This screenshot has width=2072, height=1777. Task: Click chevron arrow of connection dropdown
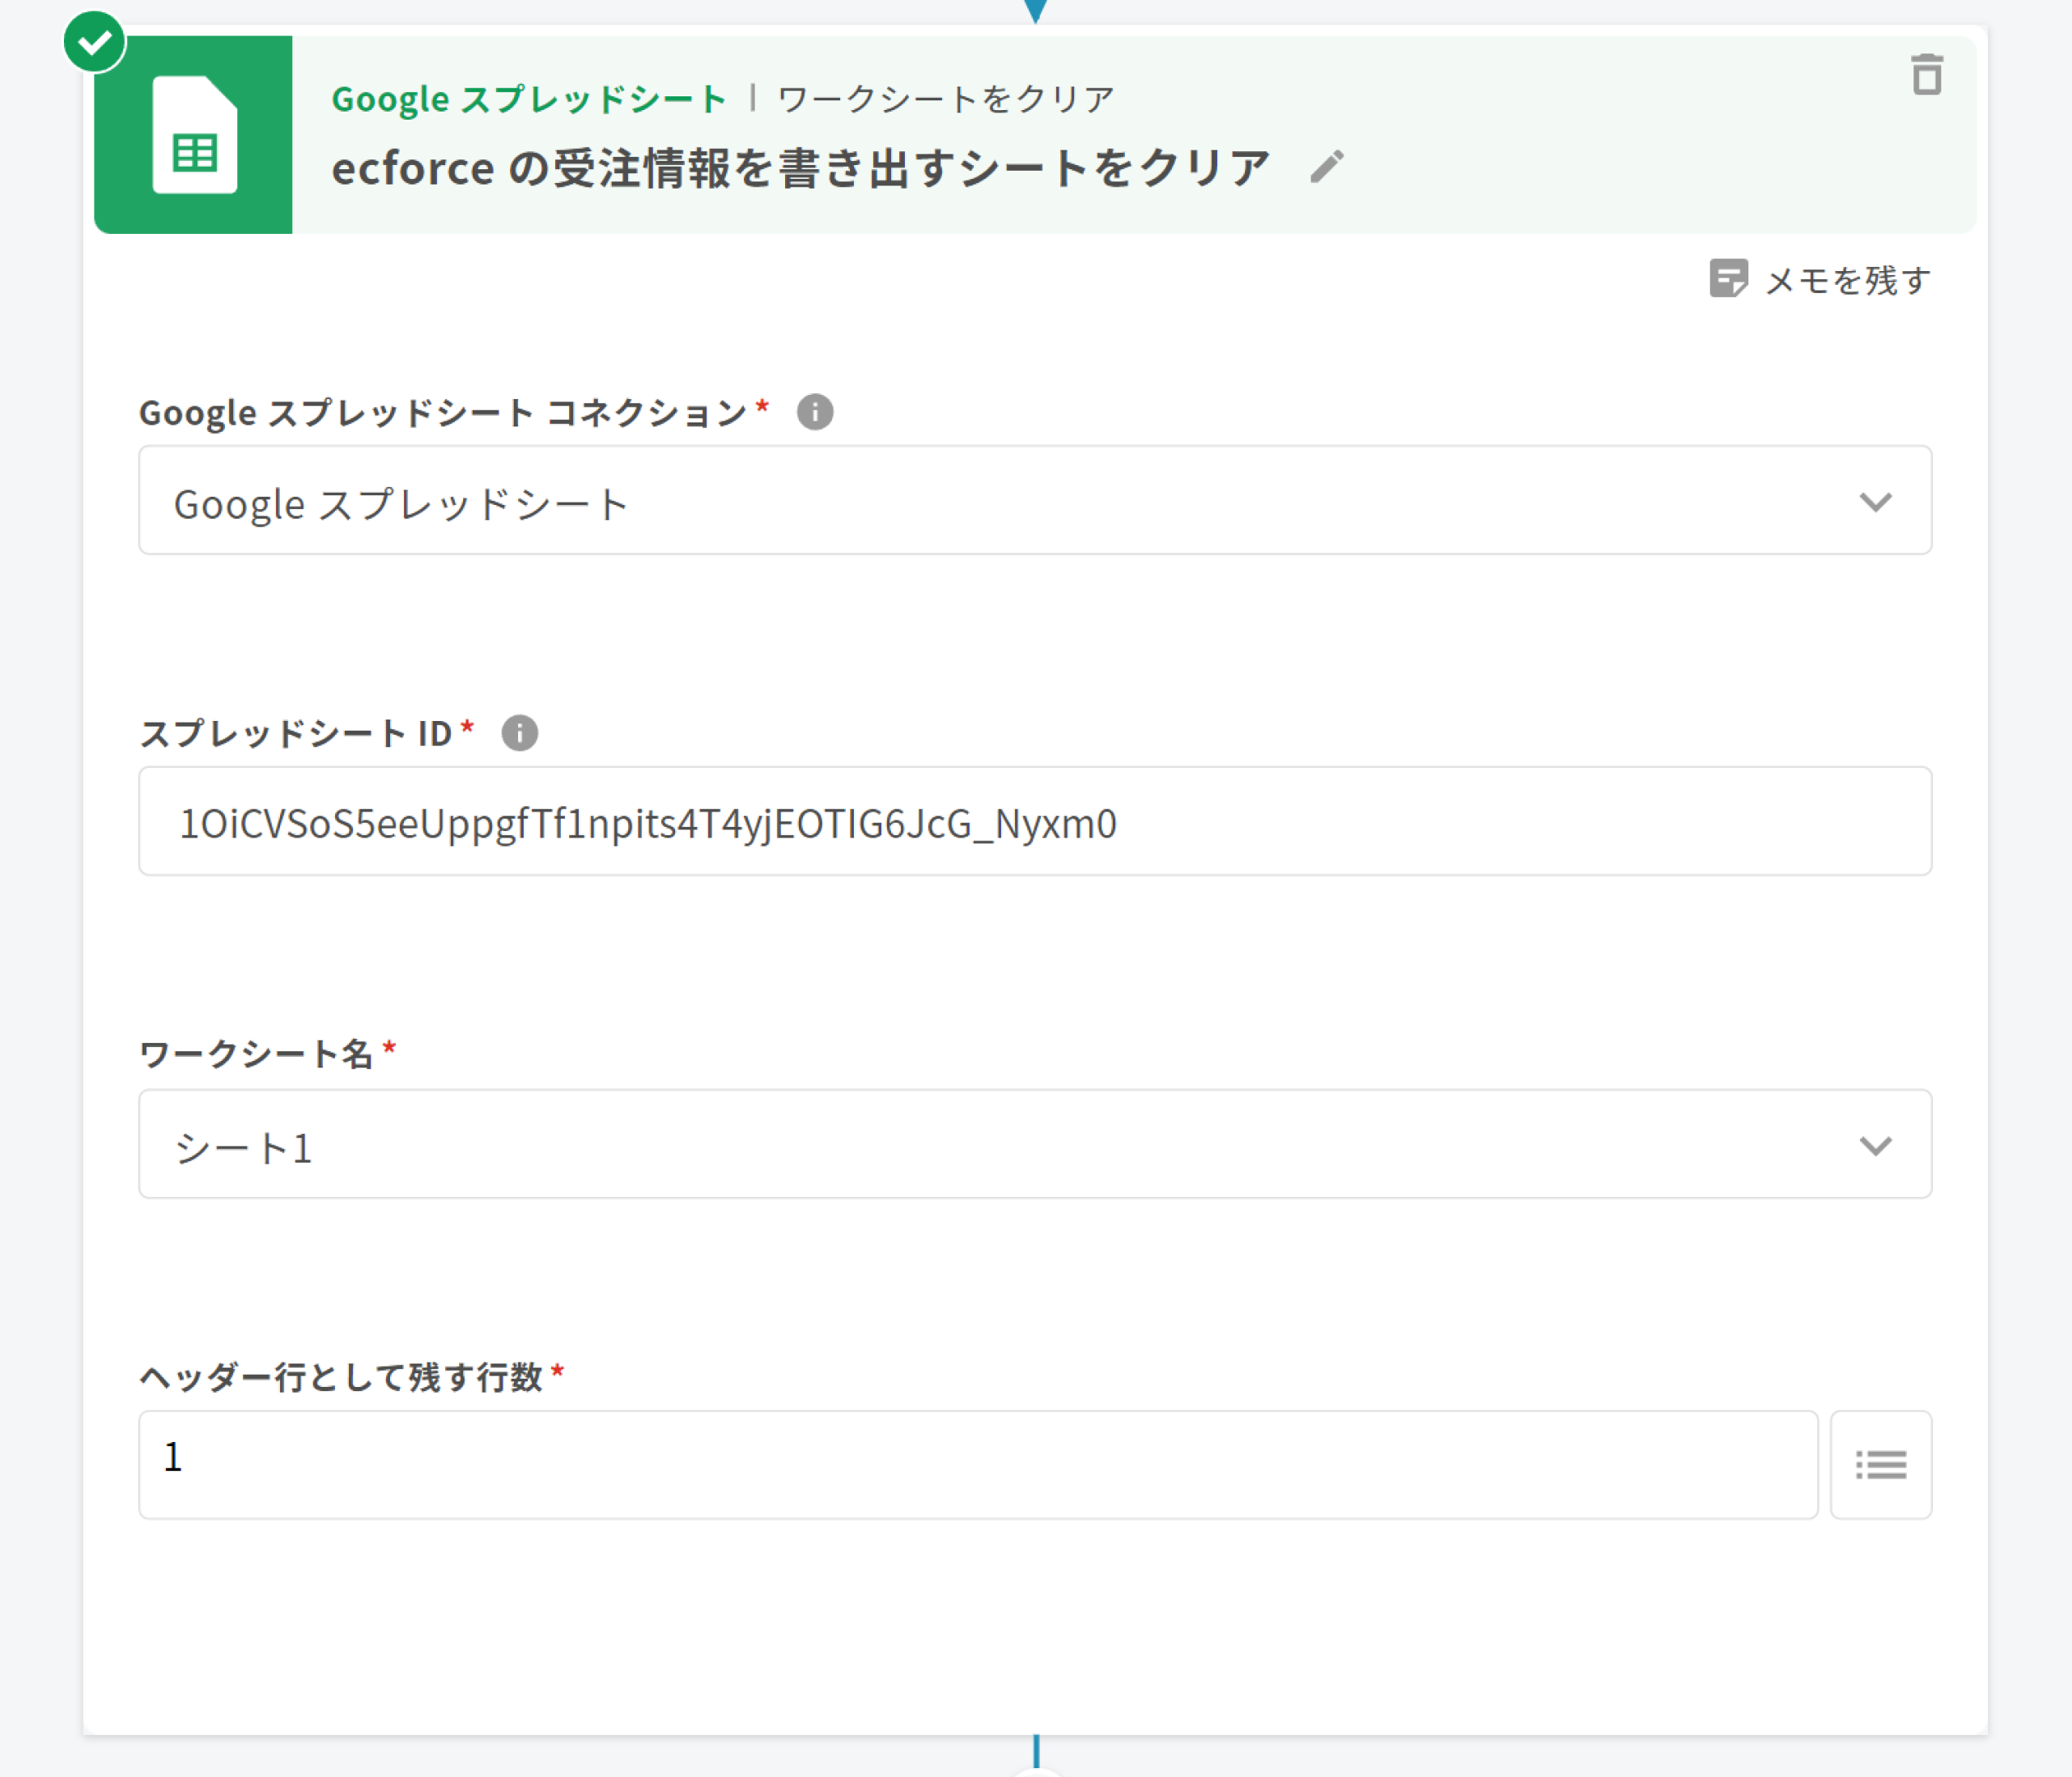click(1875, 501)
